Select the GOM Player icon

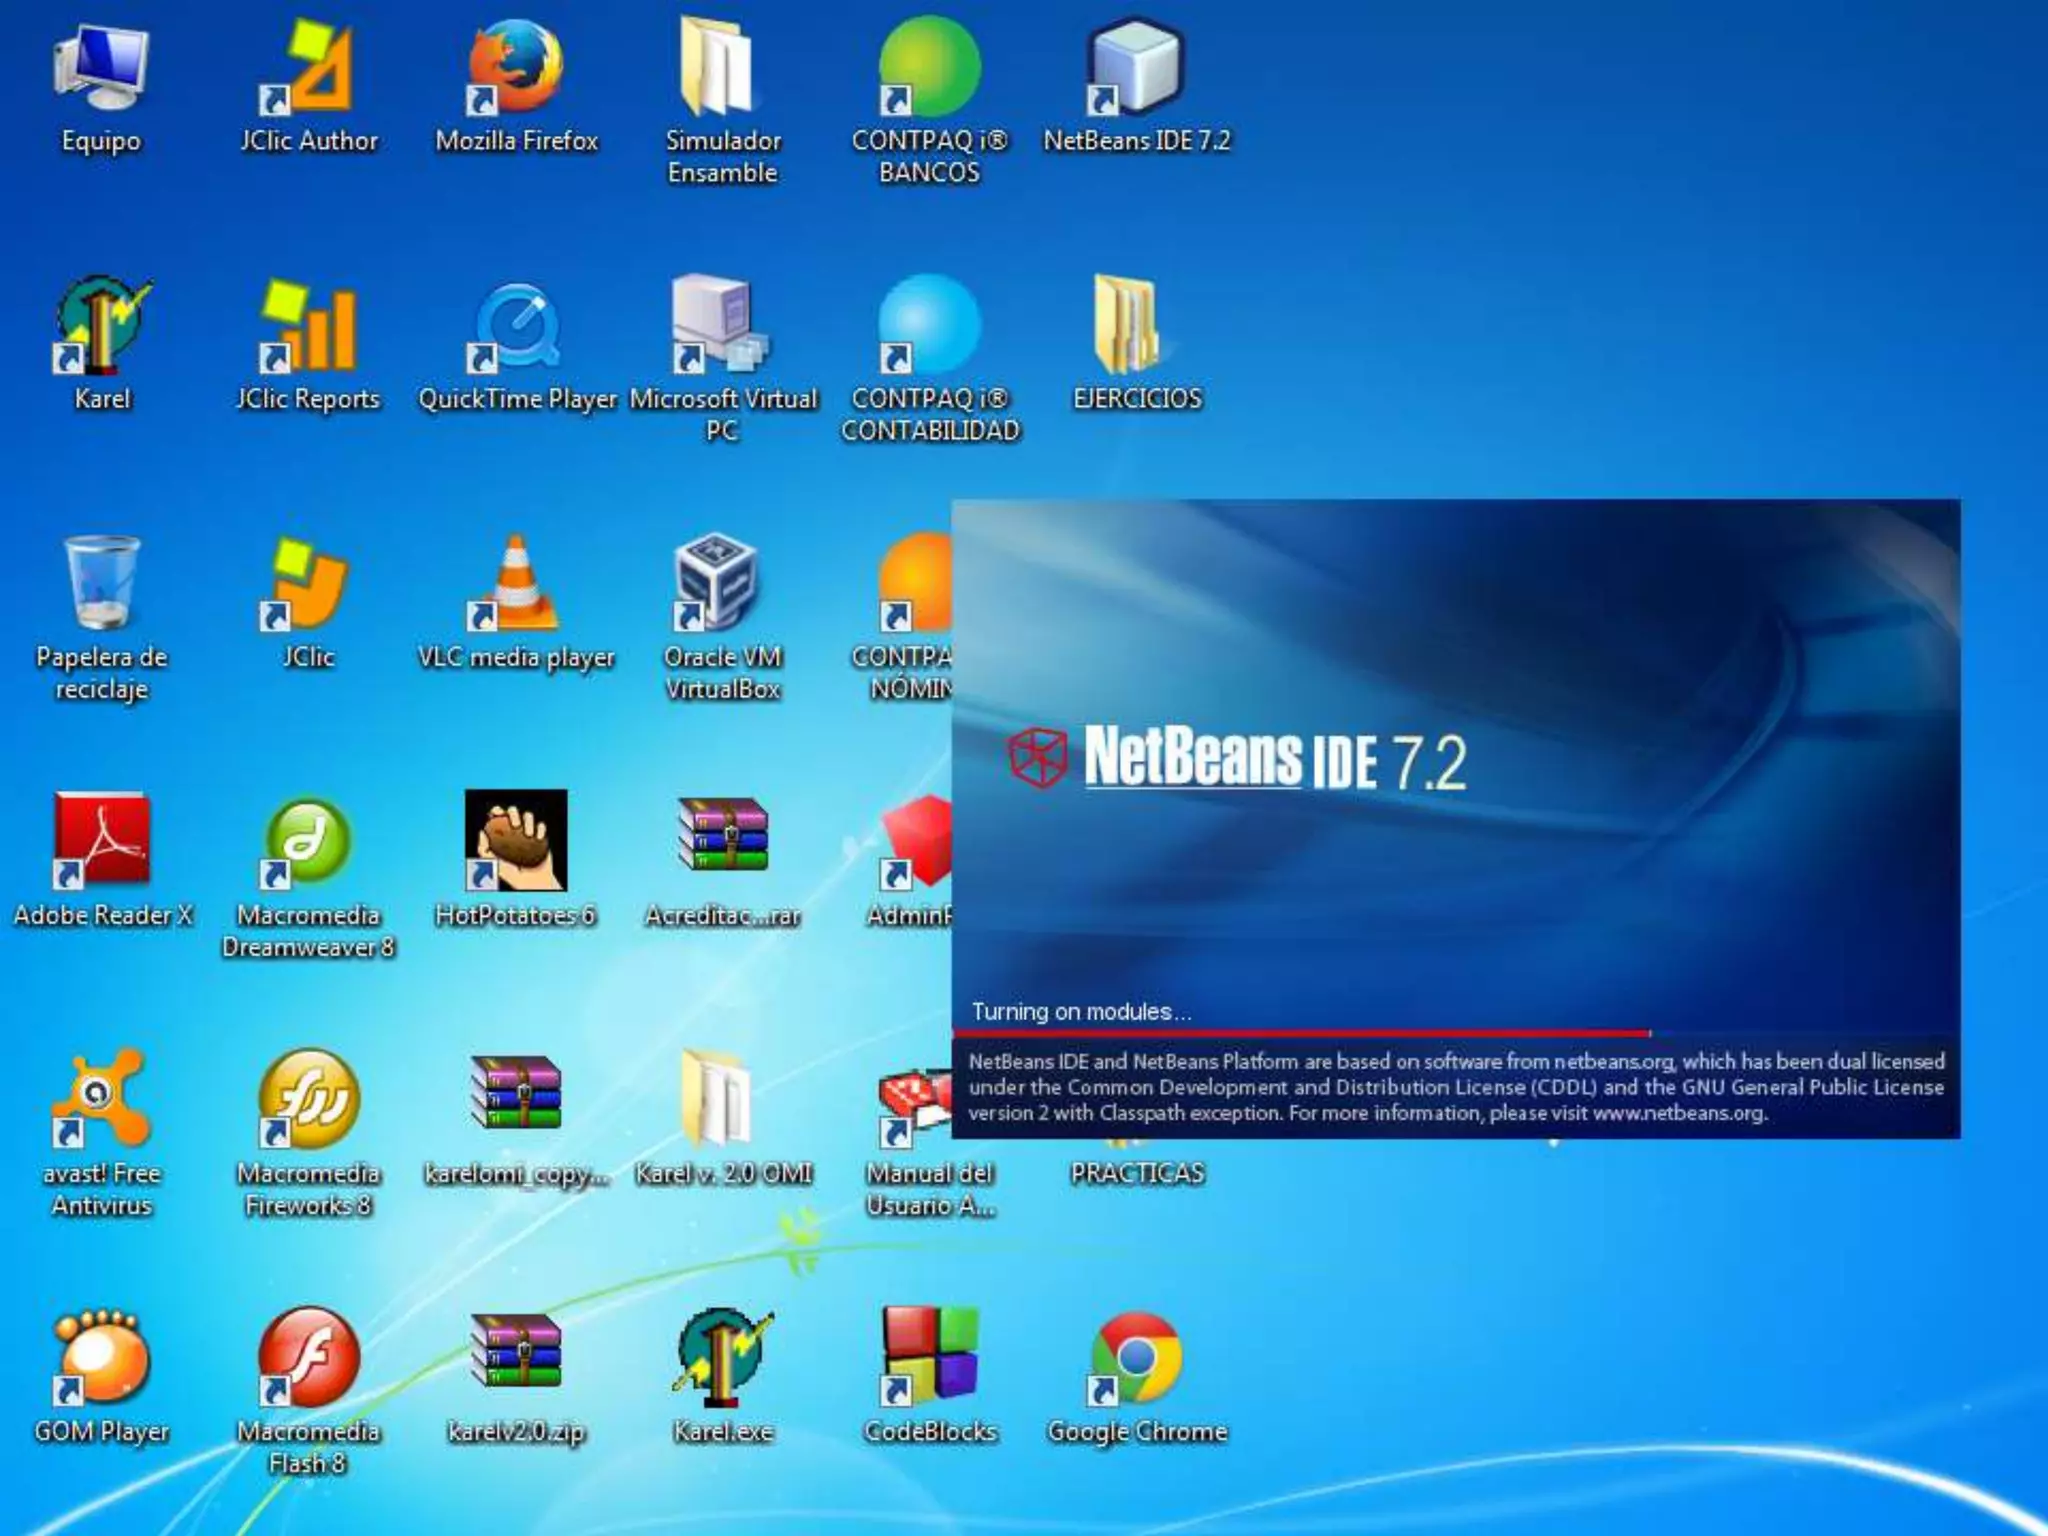pos(102,1358)
